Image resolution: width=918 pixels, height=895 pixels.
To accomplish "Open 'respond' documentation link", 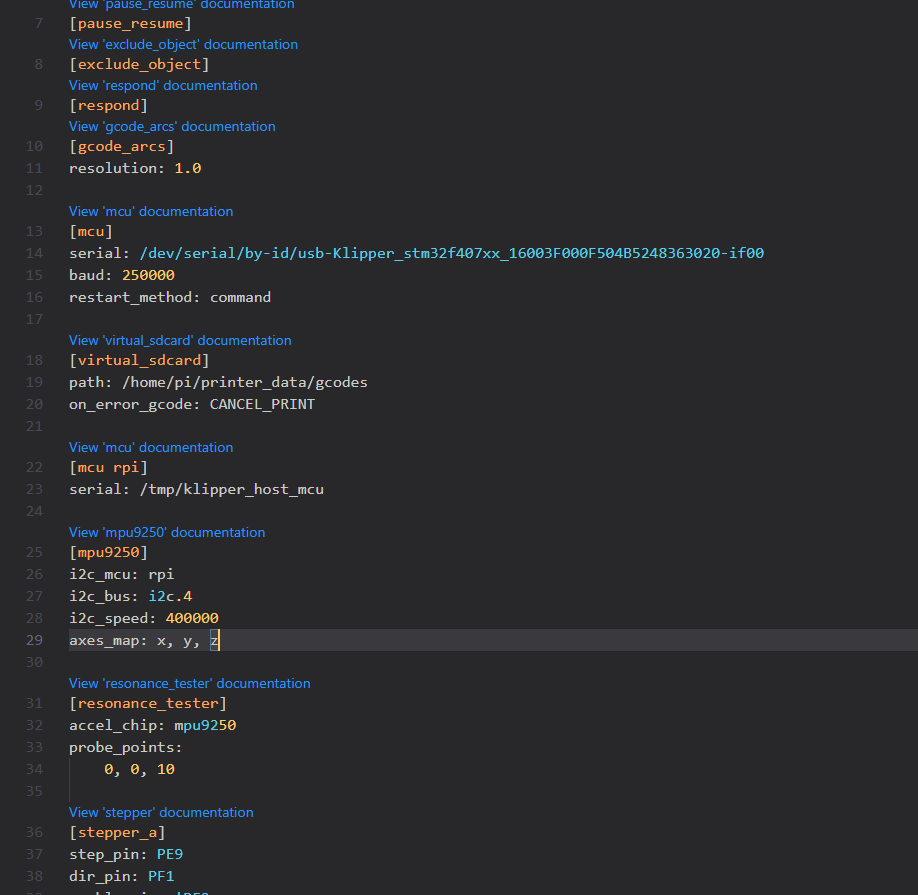I will coord(163,85).
